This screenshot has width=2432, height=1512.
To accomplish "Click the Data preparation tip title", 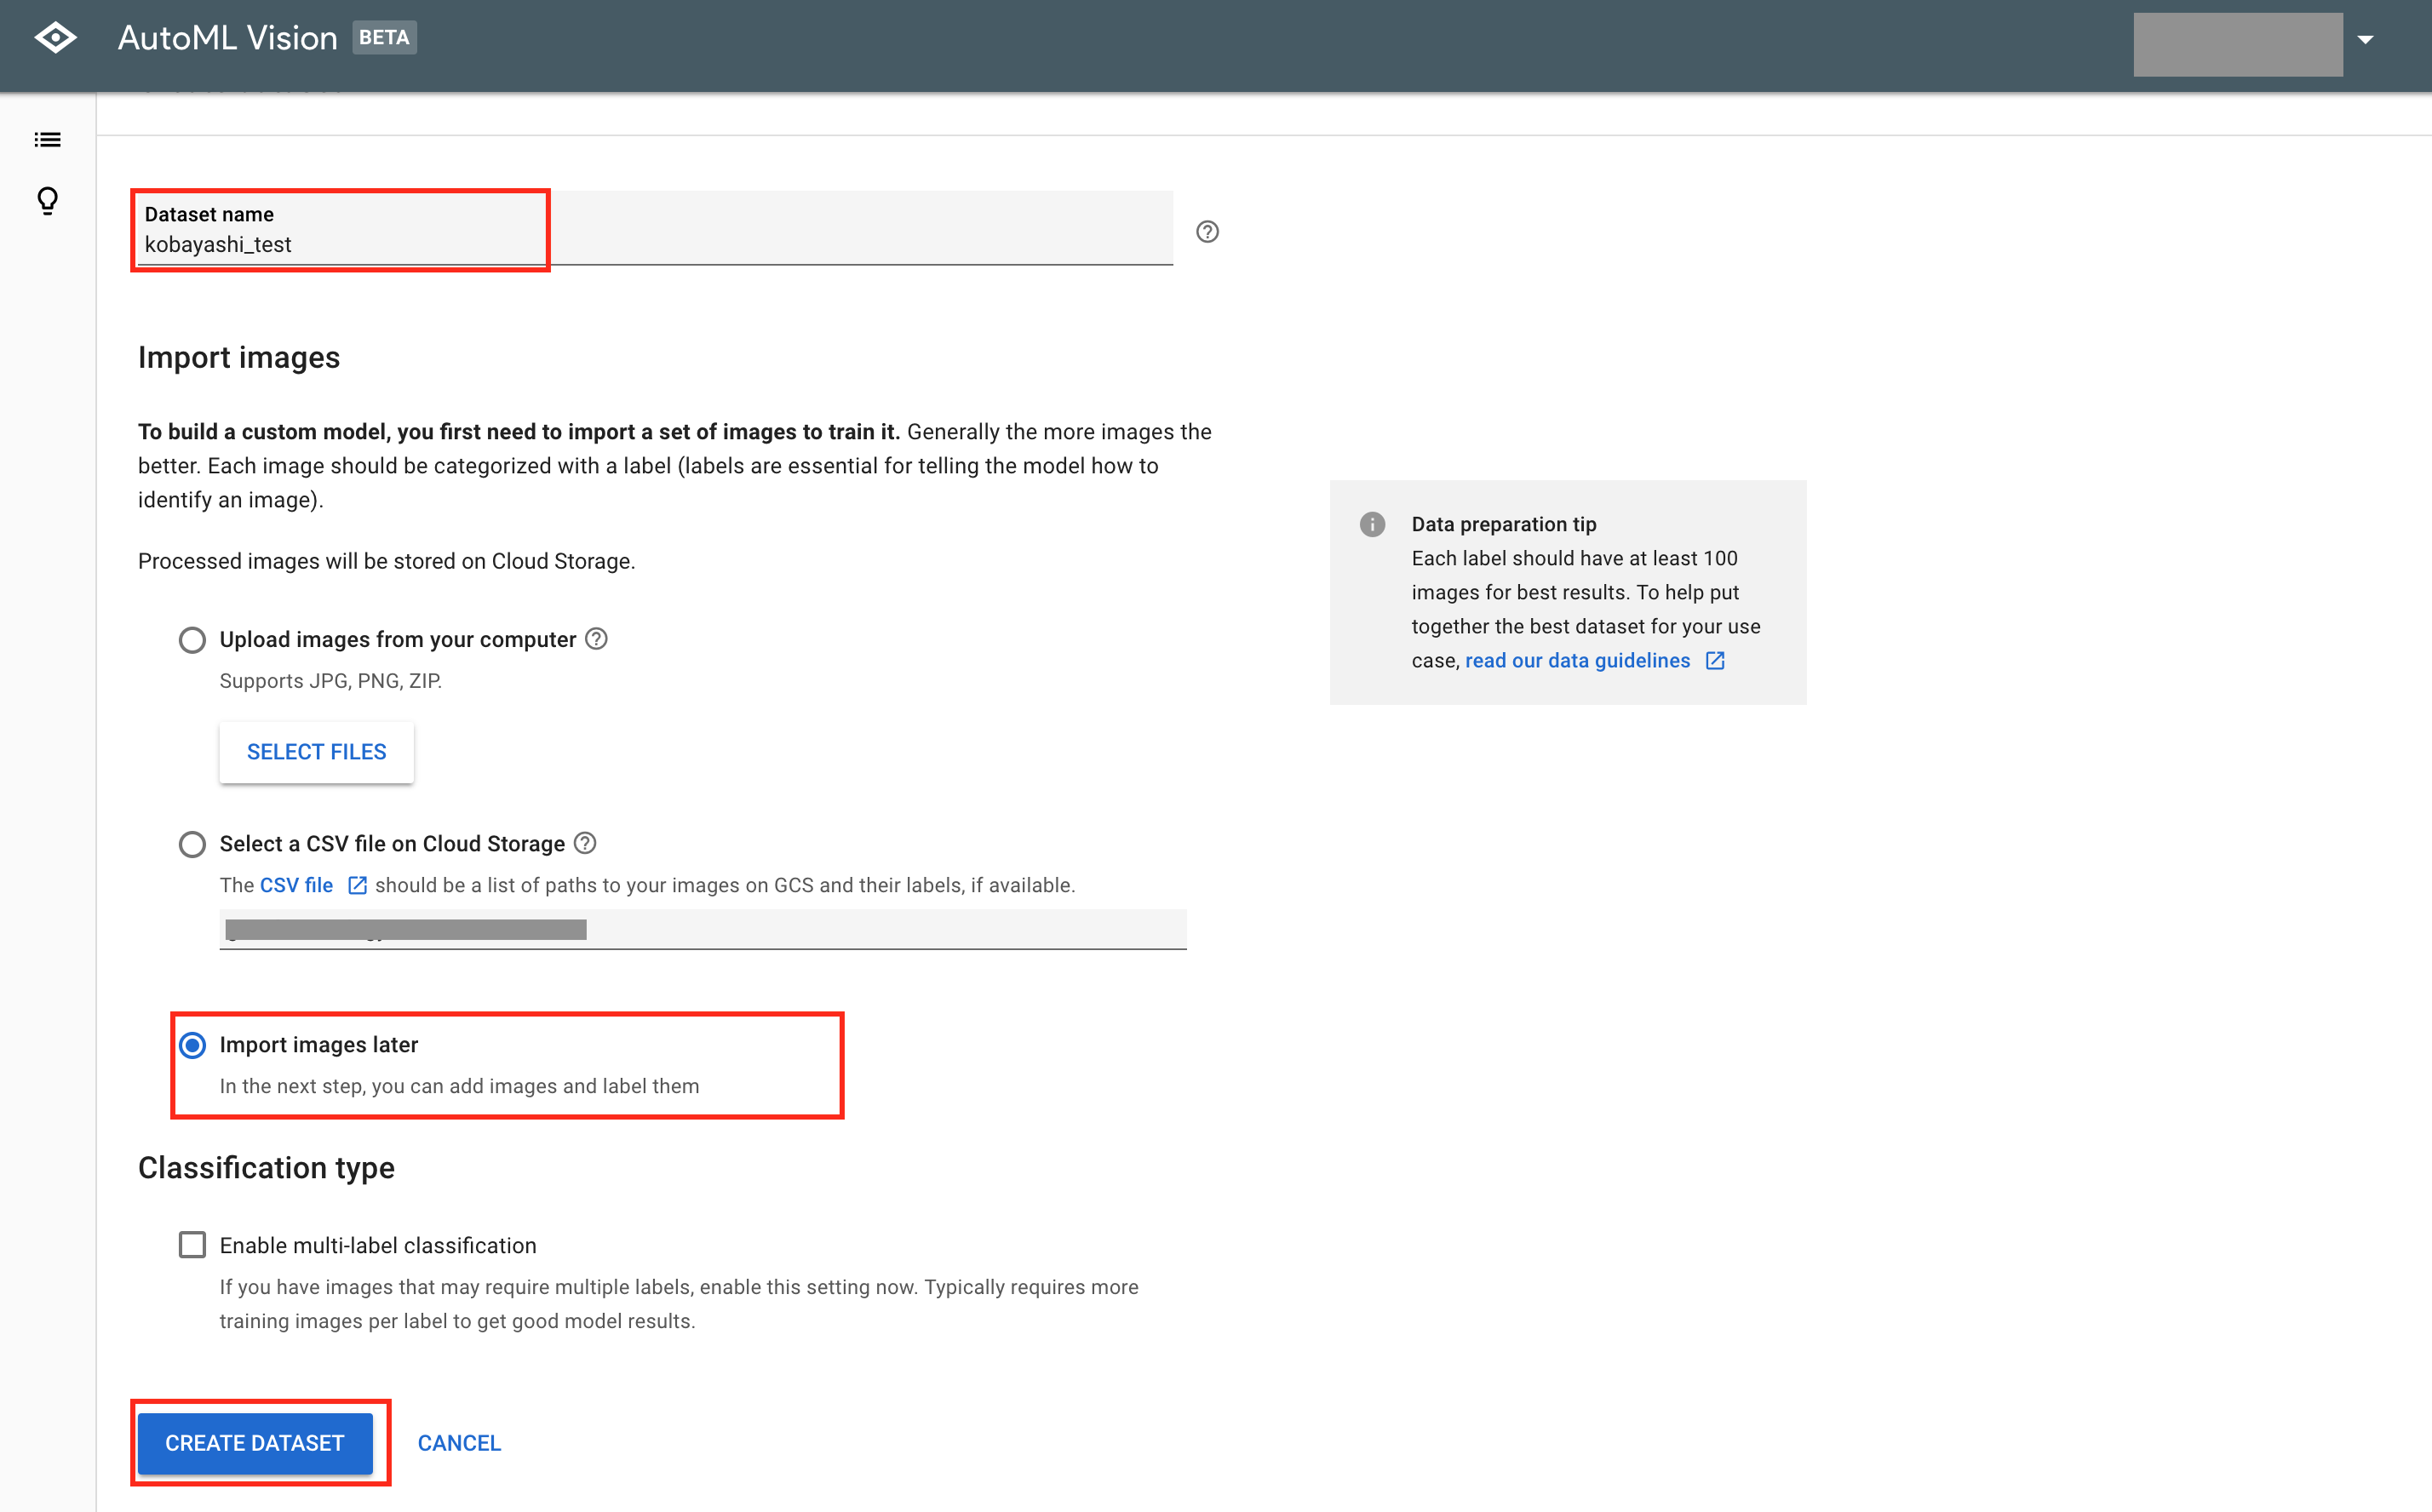I will click(x=1503, y=524).
